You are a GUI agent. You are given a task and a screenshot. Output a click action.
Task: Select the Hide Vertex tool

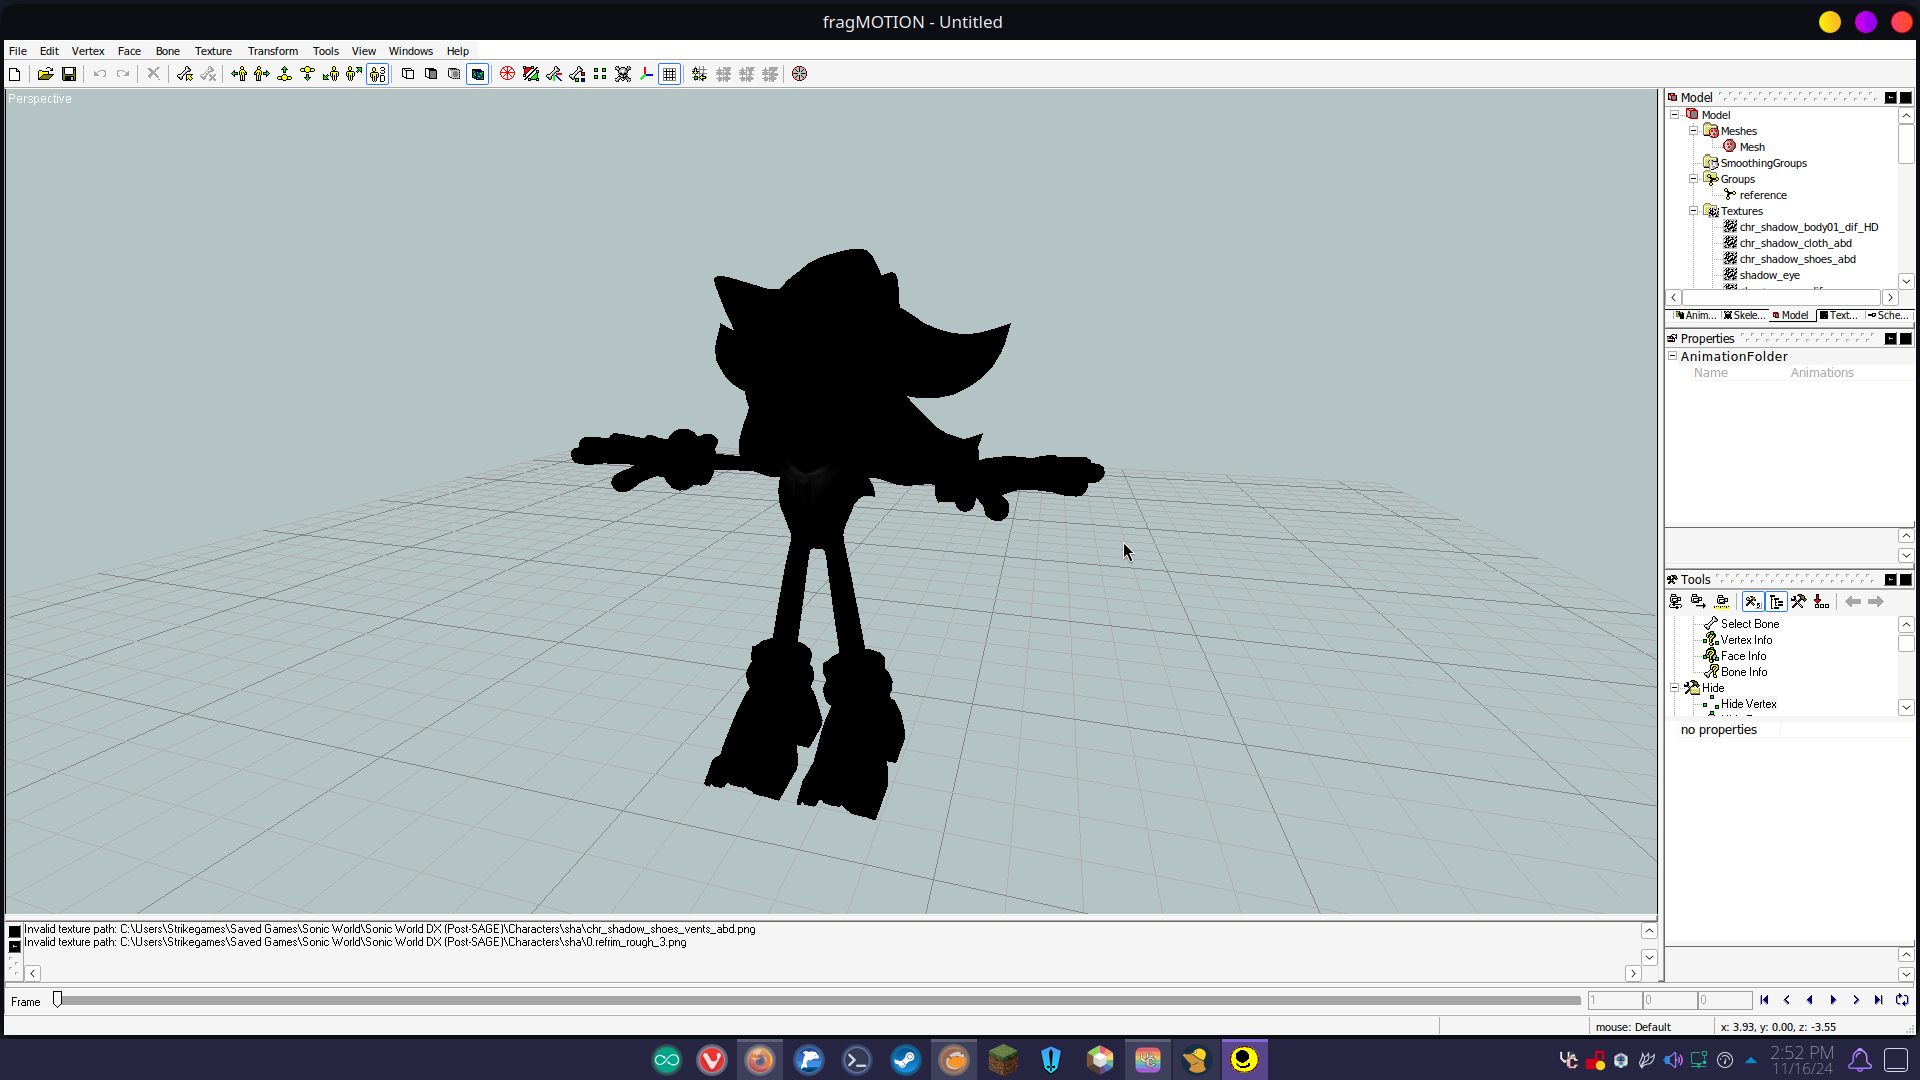[x=1749, y=704]
